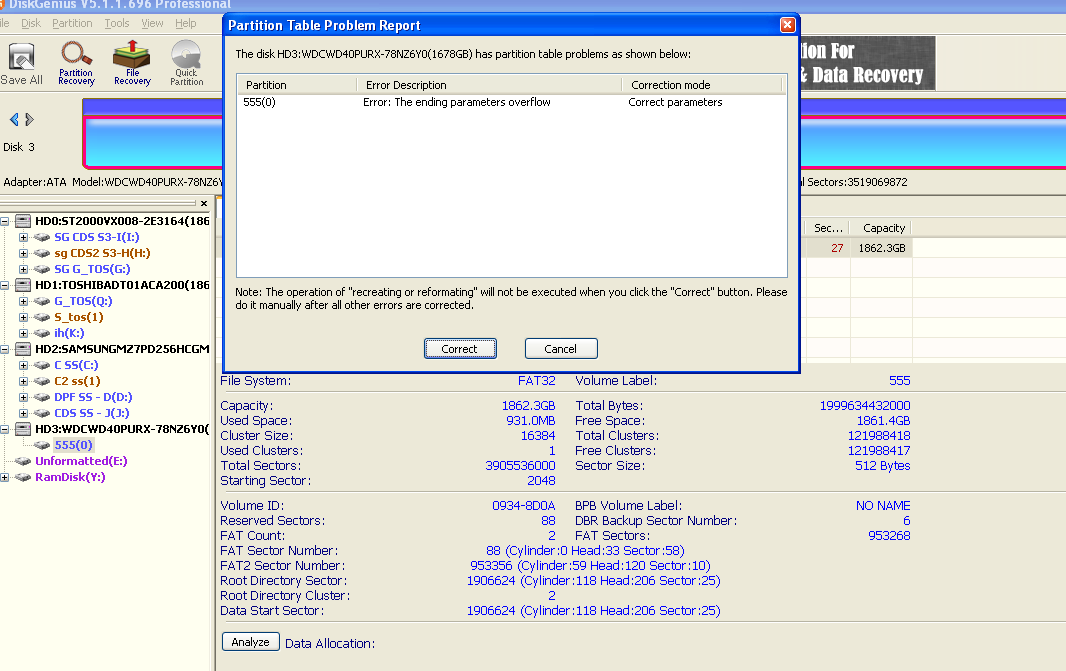Launch the File Recovery tool

[131, 62]
